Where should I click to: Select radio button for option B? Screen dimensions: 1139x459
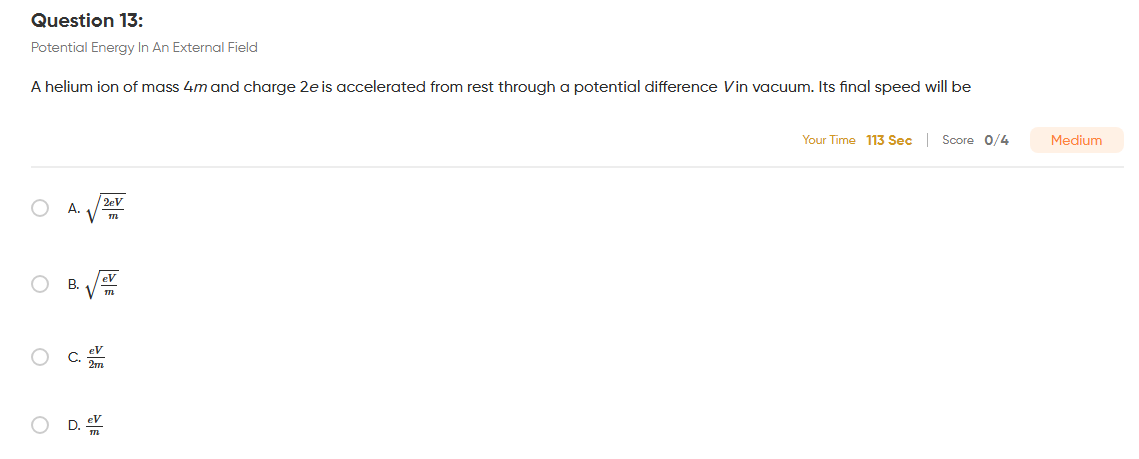click(x=40, y=284)
